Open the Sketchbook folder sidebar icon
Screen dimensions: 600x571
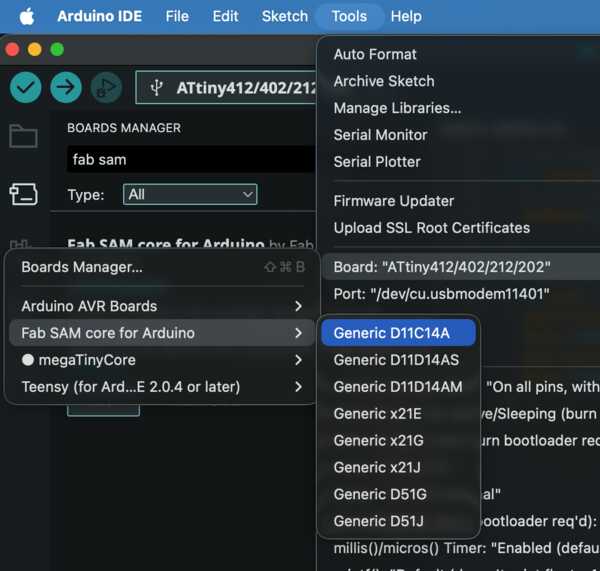click(x=23, y=136)
